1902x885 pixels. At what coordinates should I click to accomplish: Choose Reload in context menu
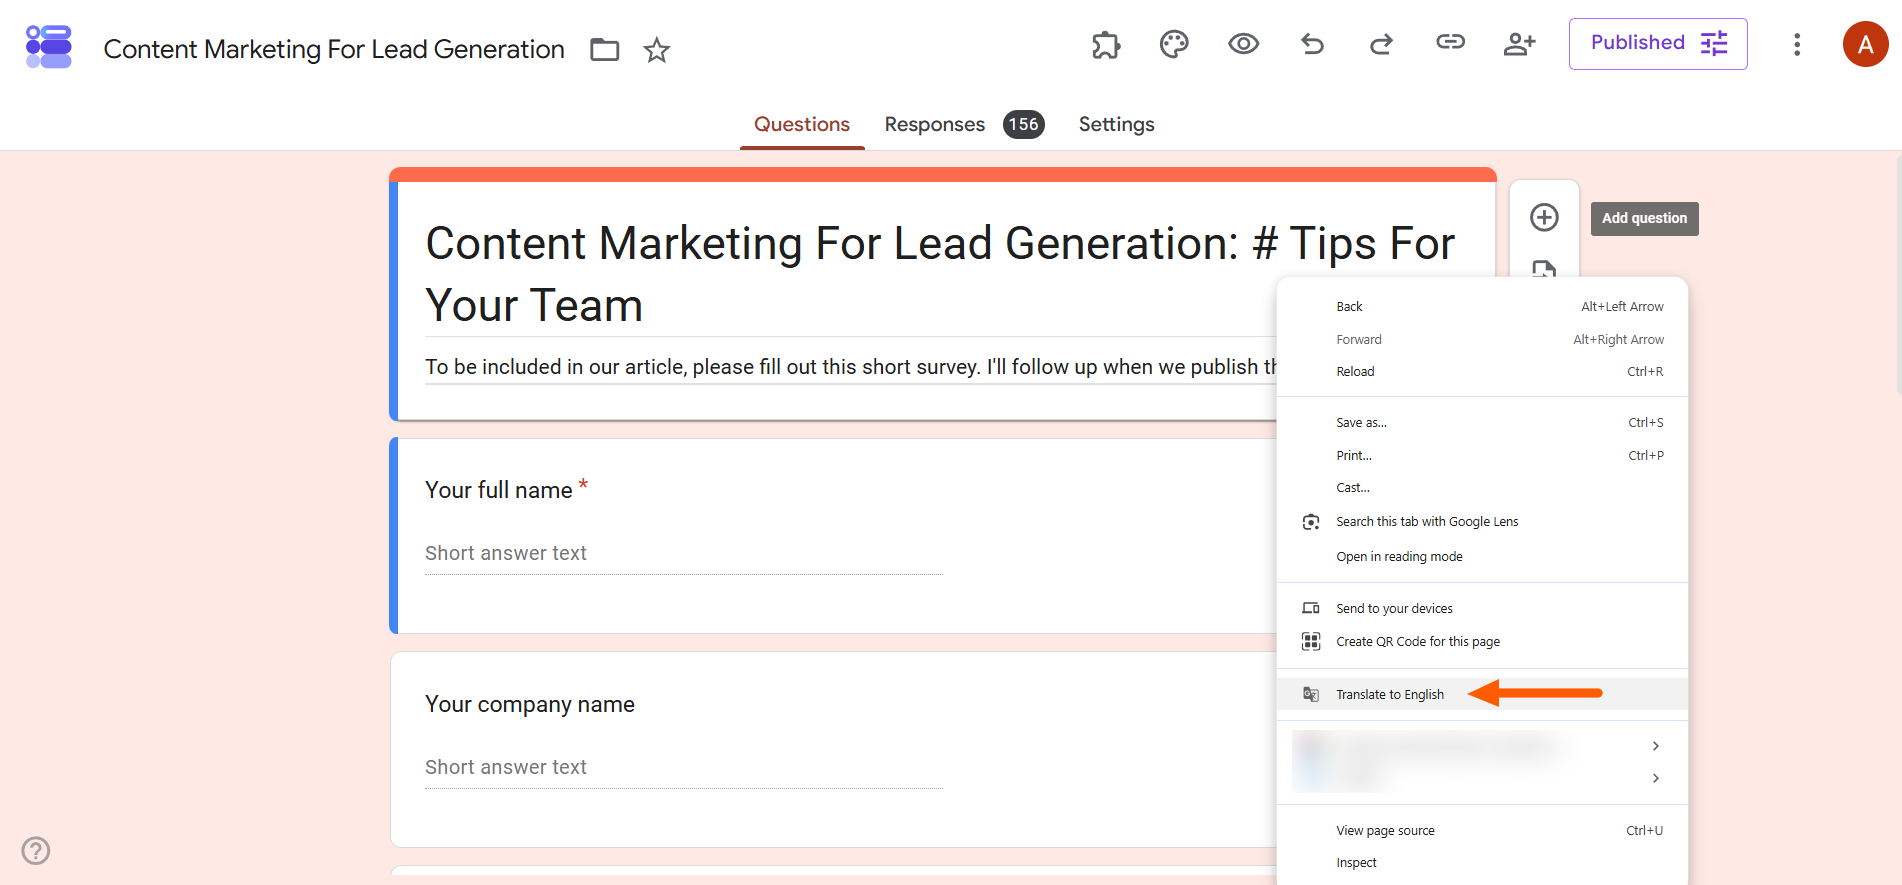click(1483, 372)
